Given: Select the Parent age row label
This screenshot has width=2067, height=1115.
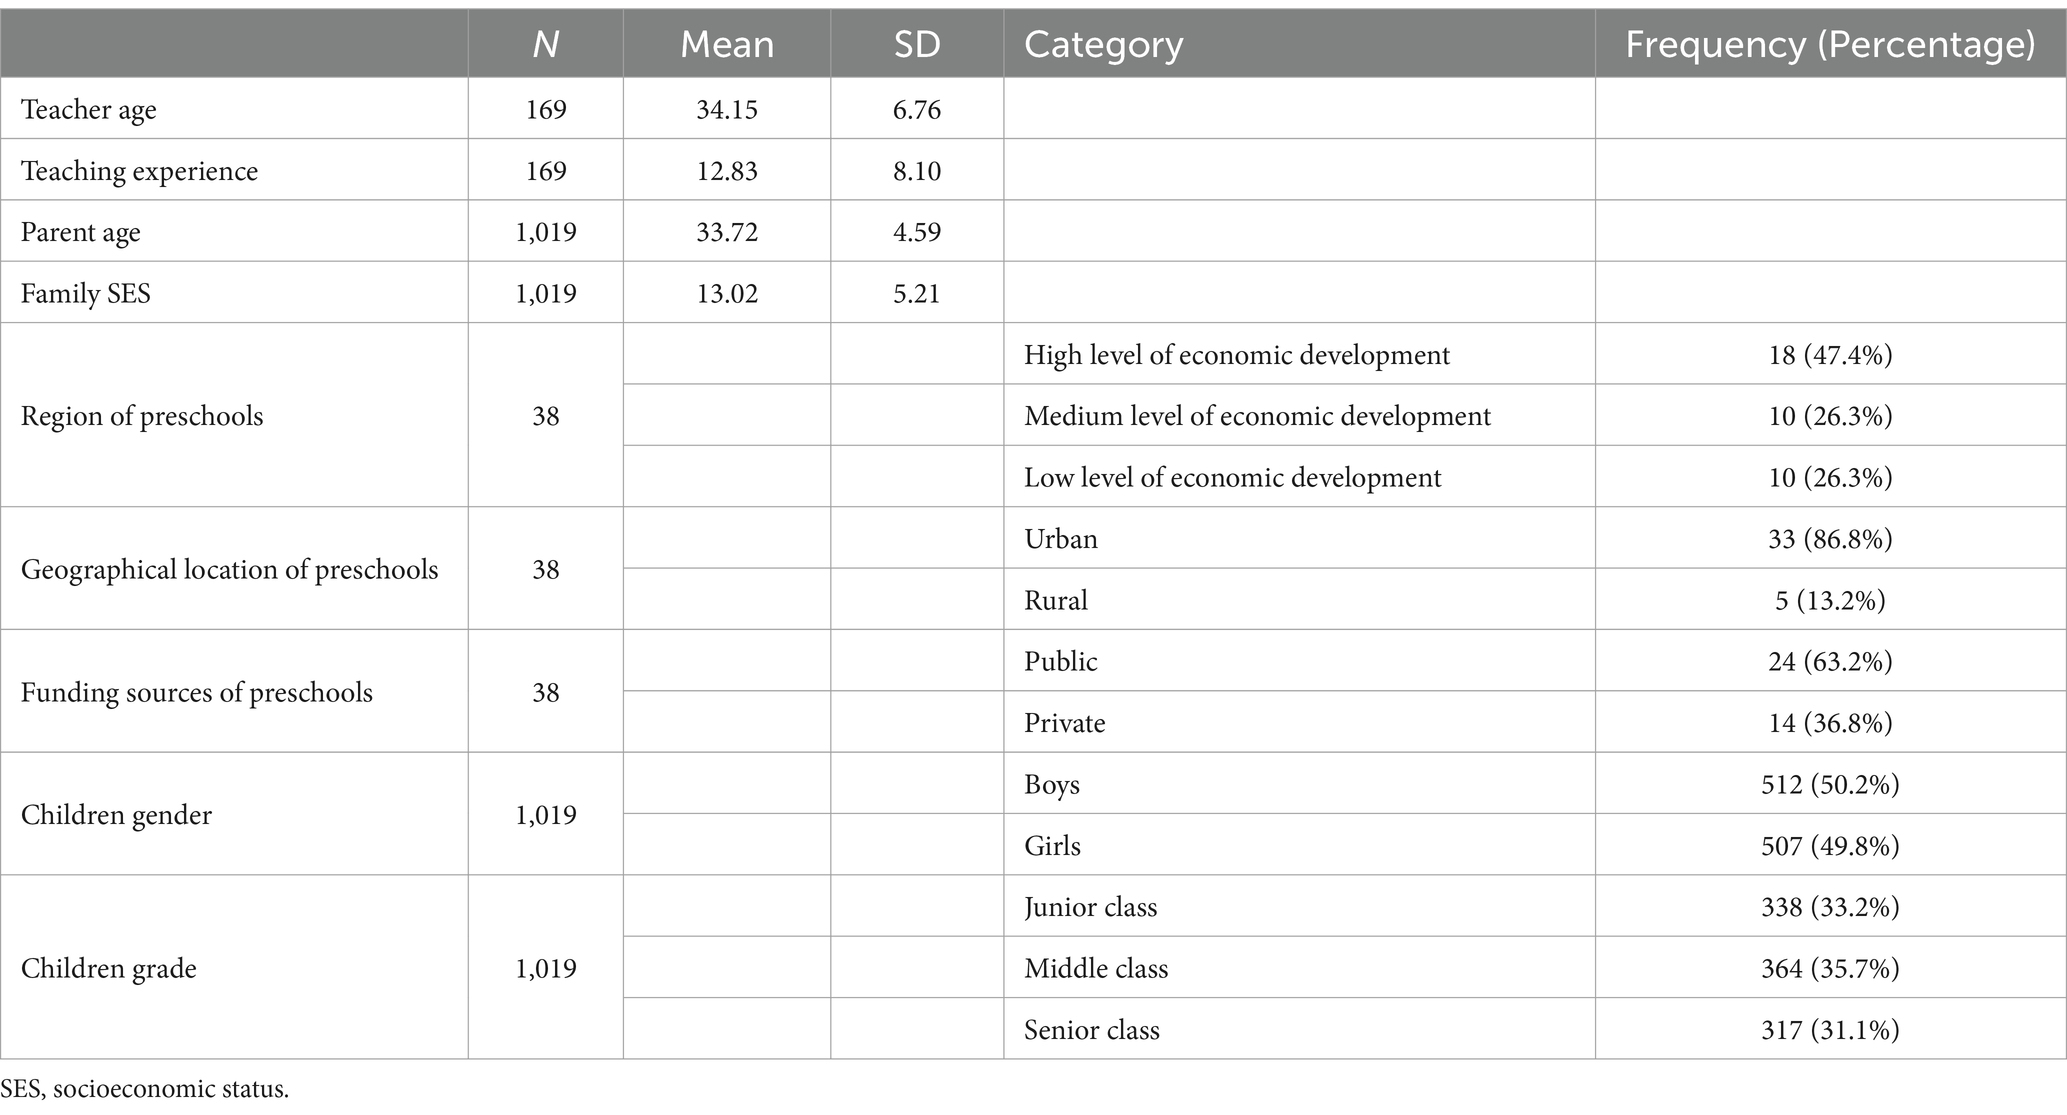Looking at the screenshot, I should 81,232.
